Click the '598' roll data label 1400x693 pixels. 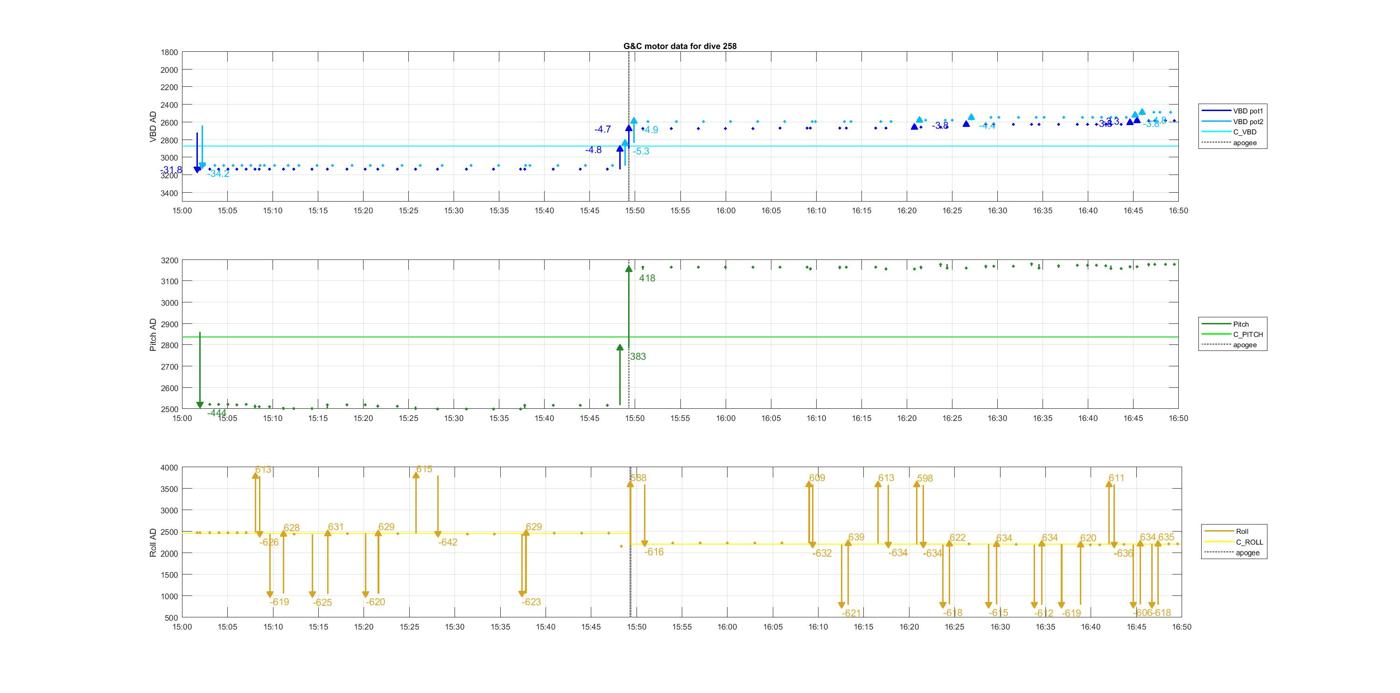[925, 478]
